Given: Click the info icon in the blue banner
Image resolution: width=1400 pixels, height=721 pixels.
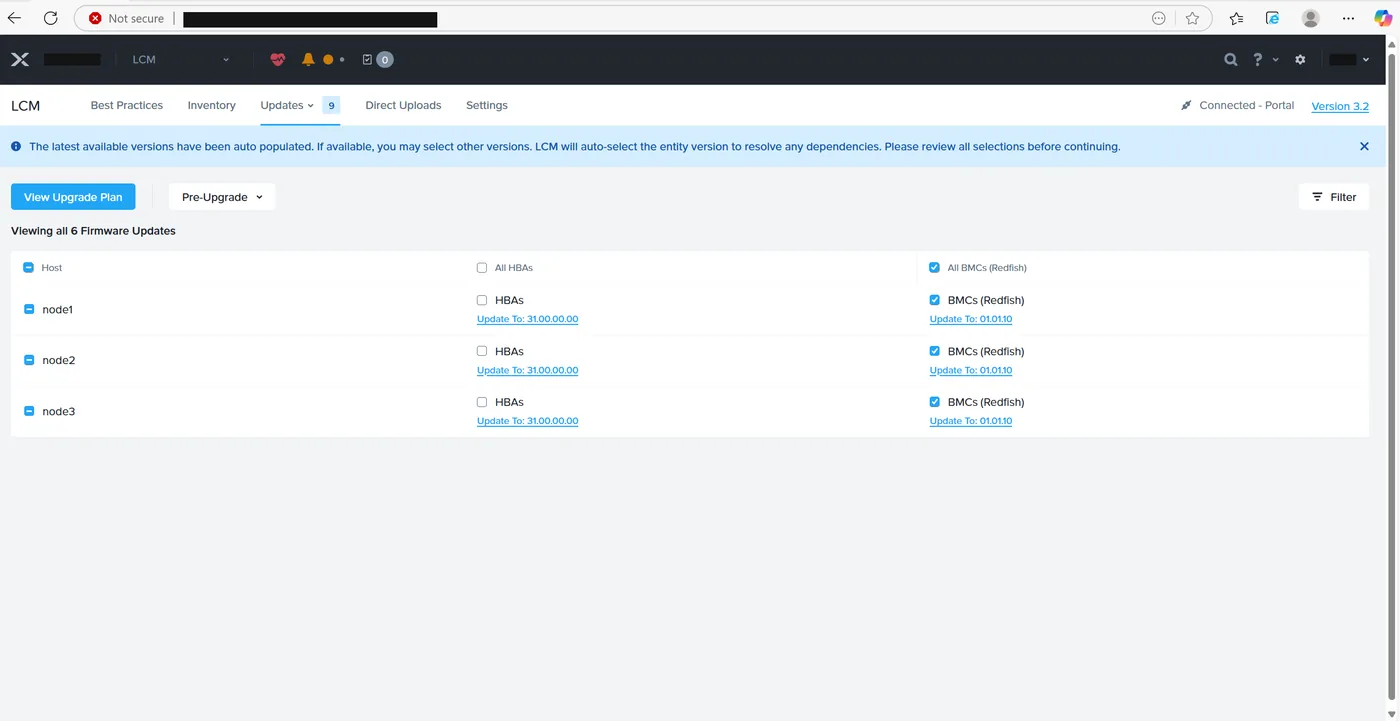Looking at the screenshot, I should pyautogui.click(x=16, y=146).
